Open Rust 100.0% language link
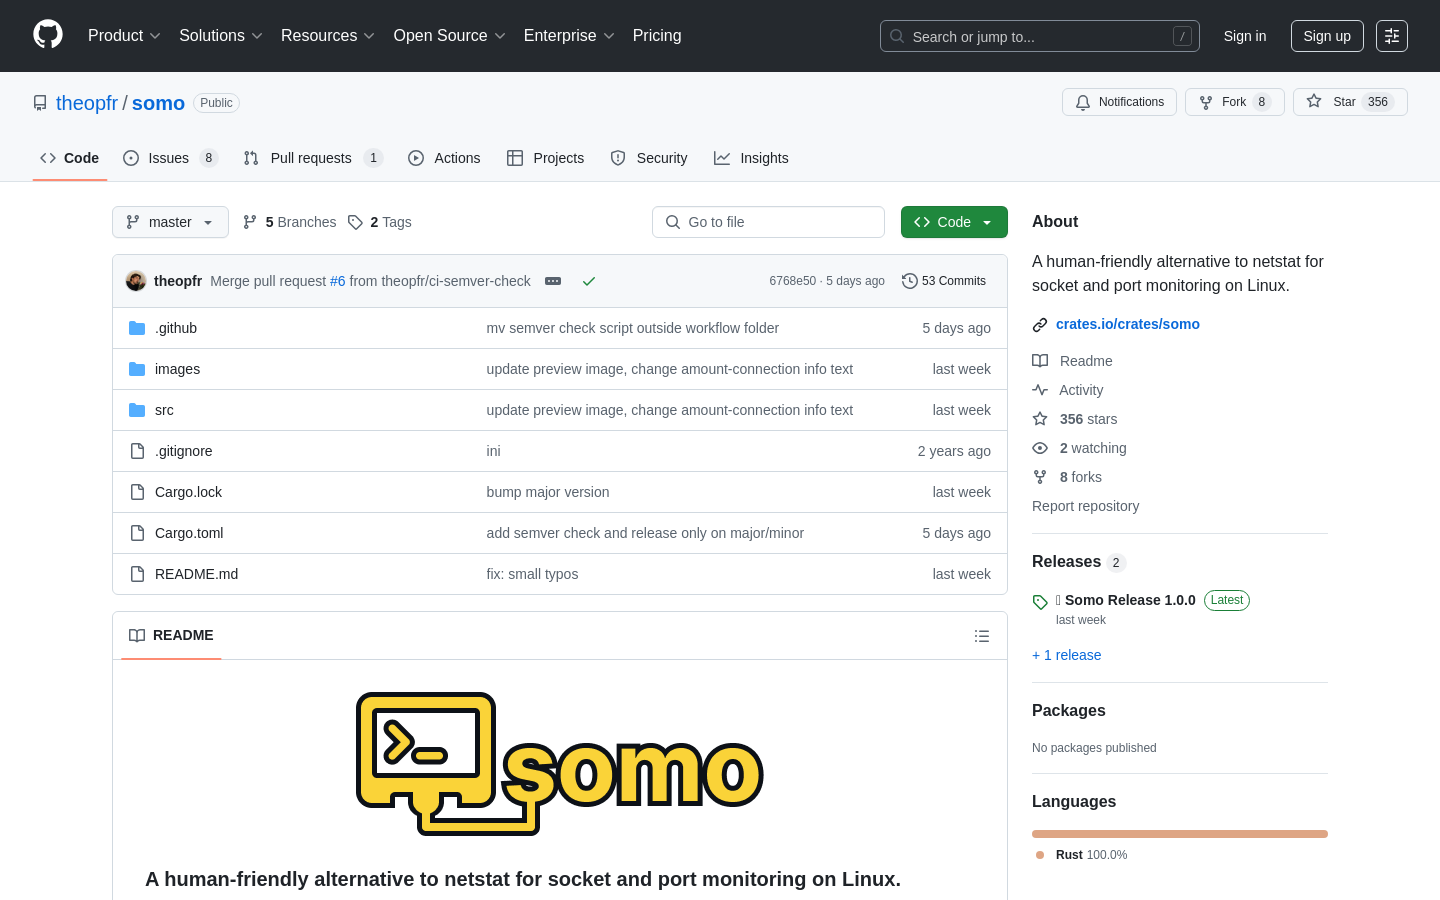Screen dimensions: 1440x900 1082,855
